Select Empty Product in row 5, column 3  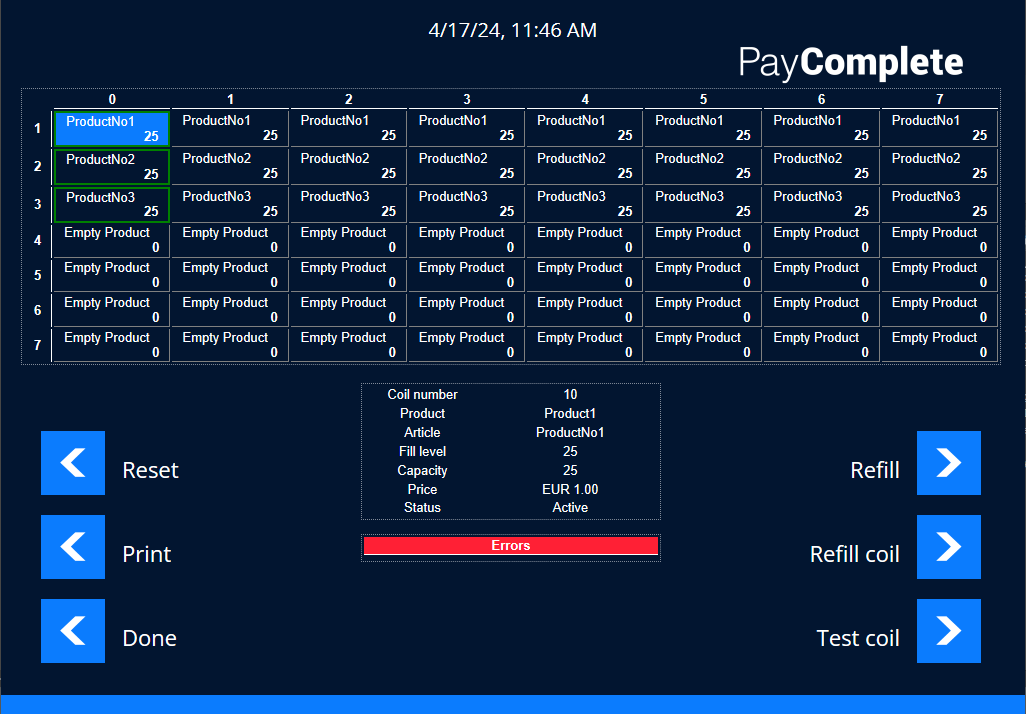(466, 276)
